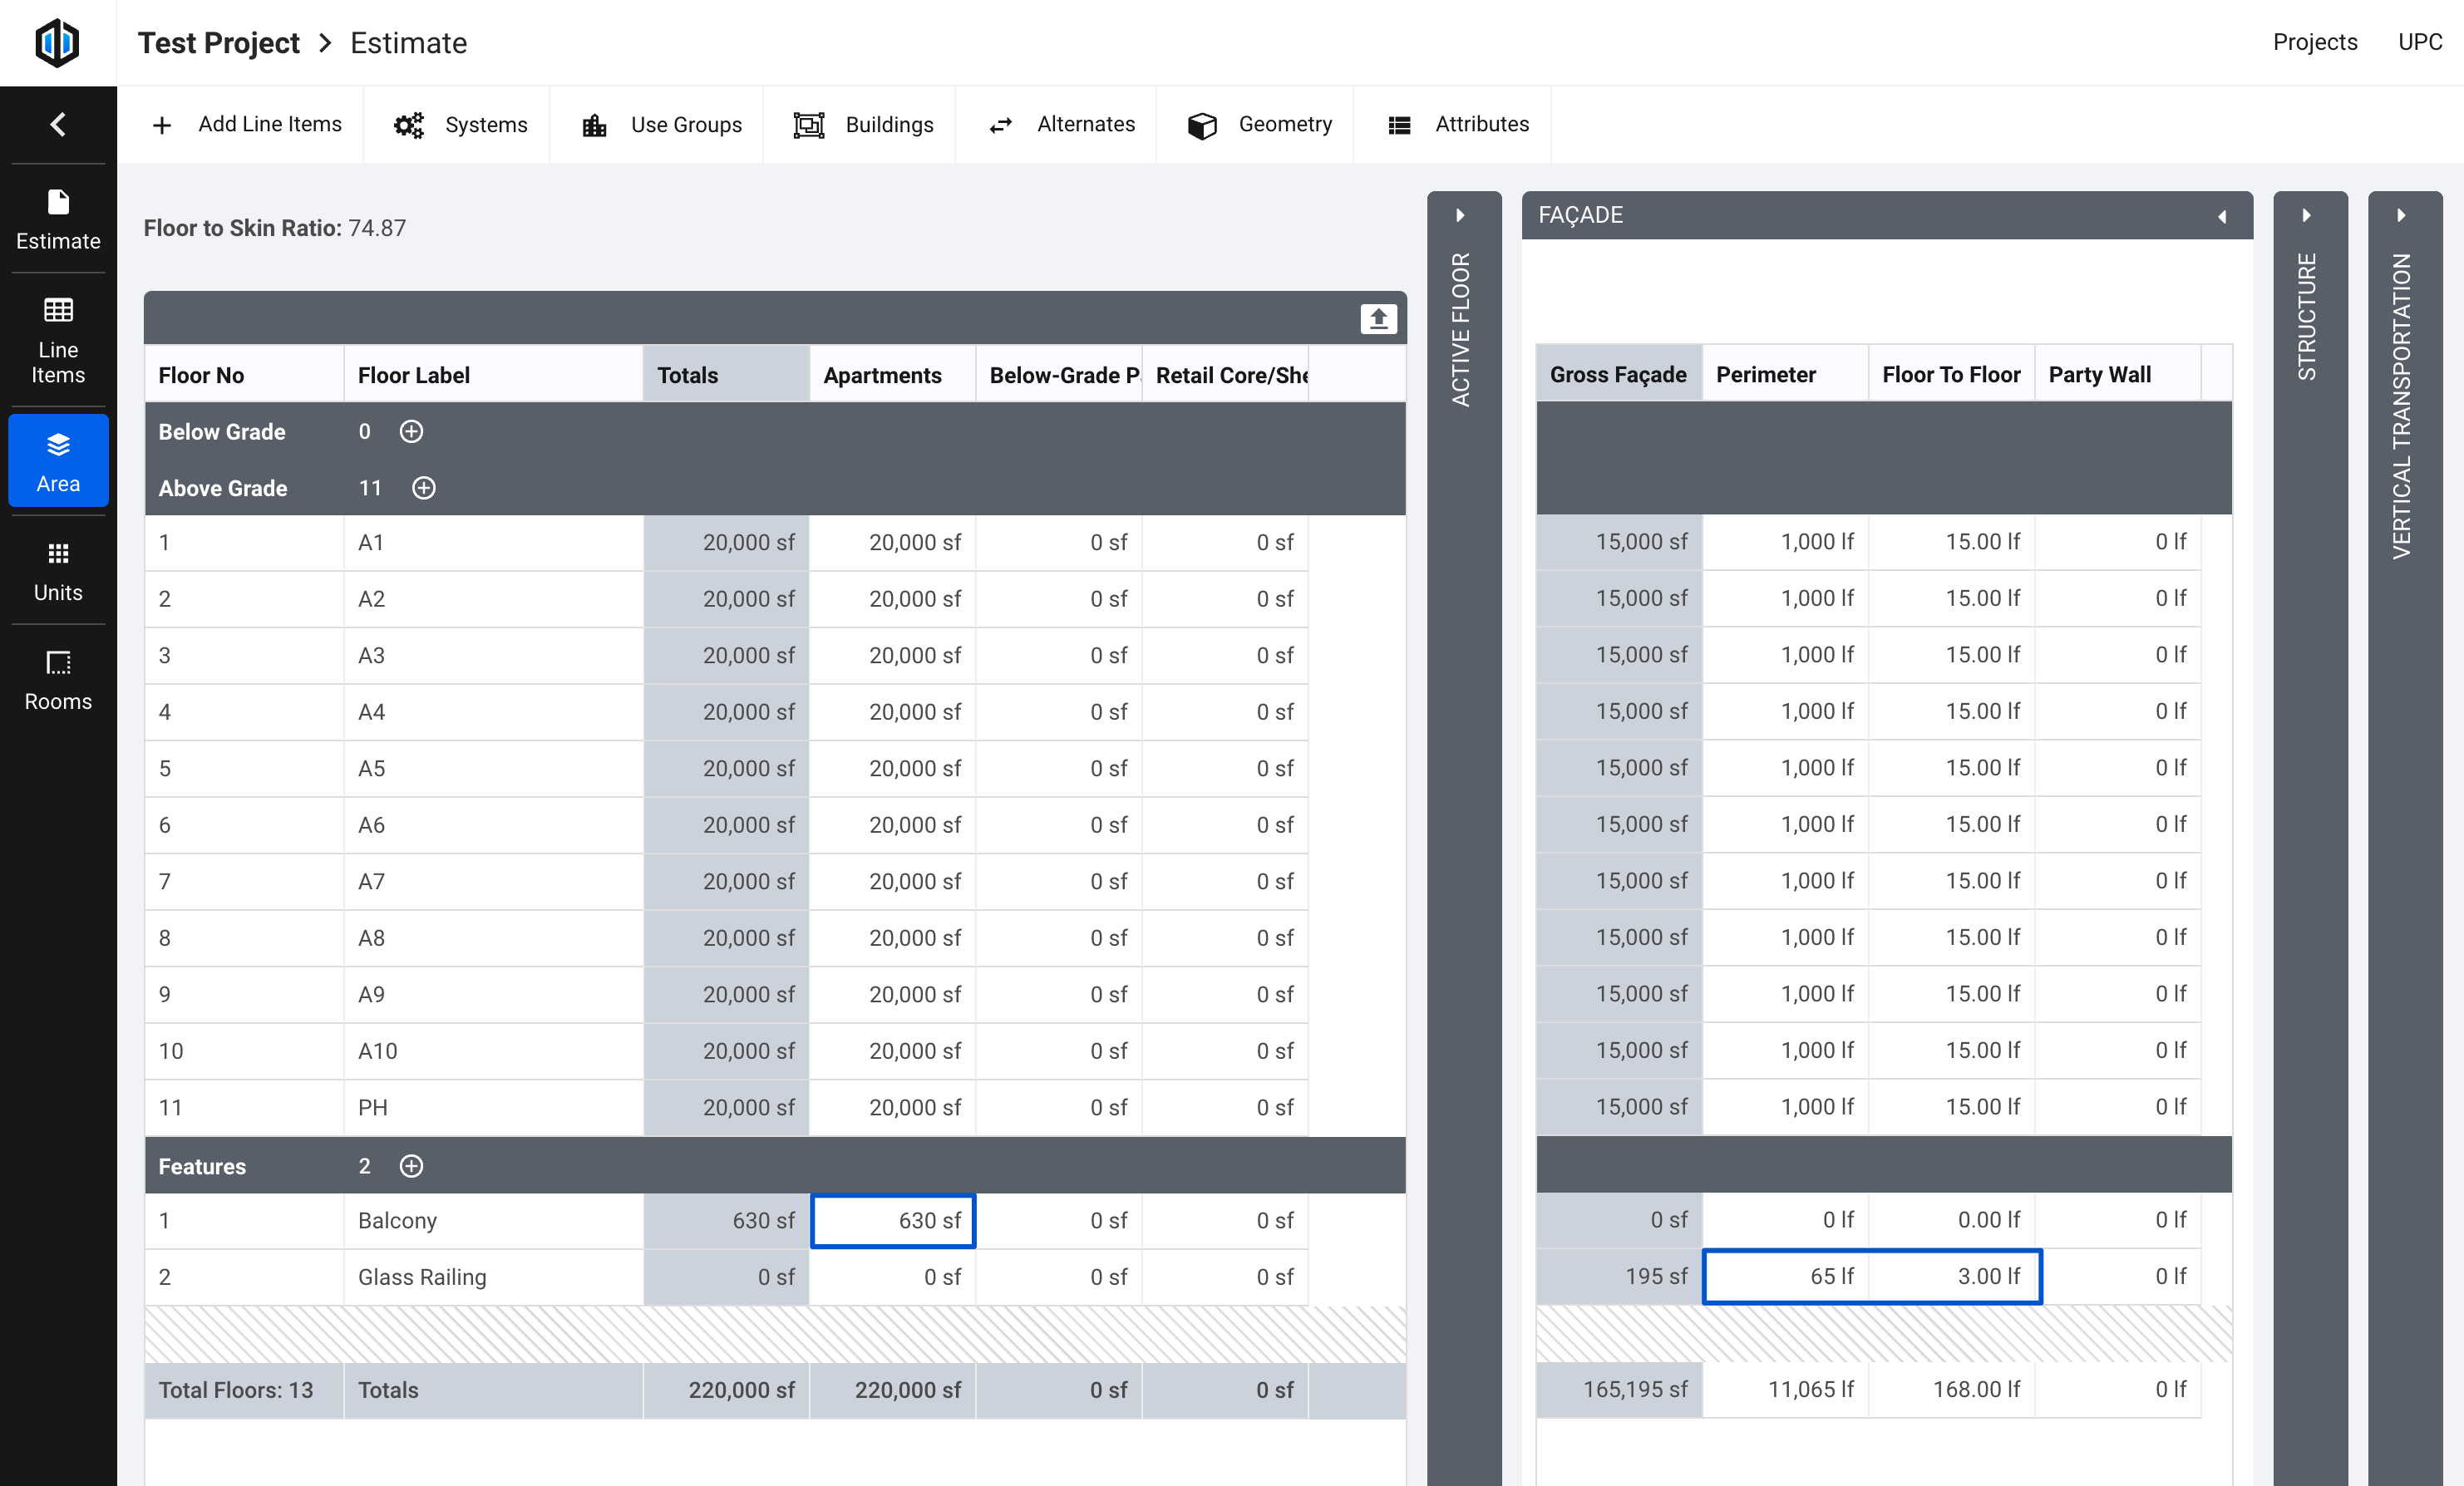Click the Buildings tool icon
Screen dimensions: 2464x1486
point(807,124)
